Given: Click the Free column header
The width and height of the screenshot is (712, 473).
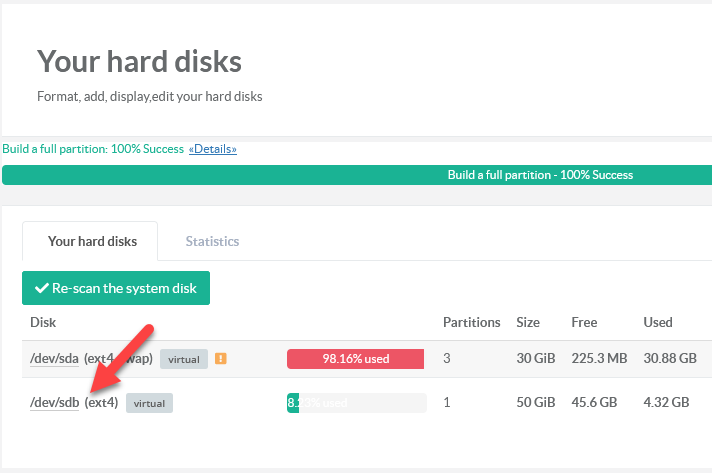Looking at the screenshot, I should pos(584,322).
